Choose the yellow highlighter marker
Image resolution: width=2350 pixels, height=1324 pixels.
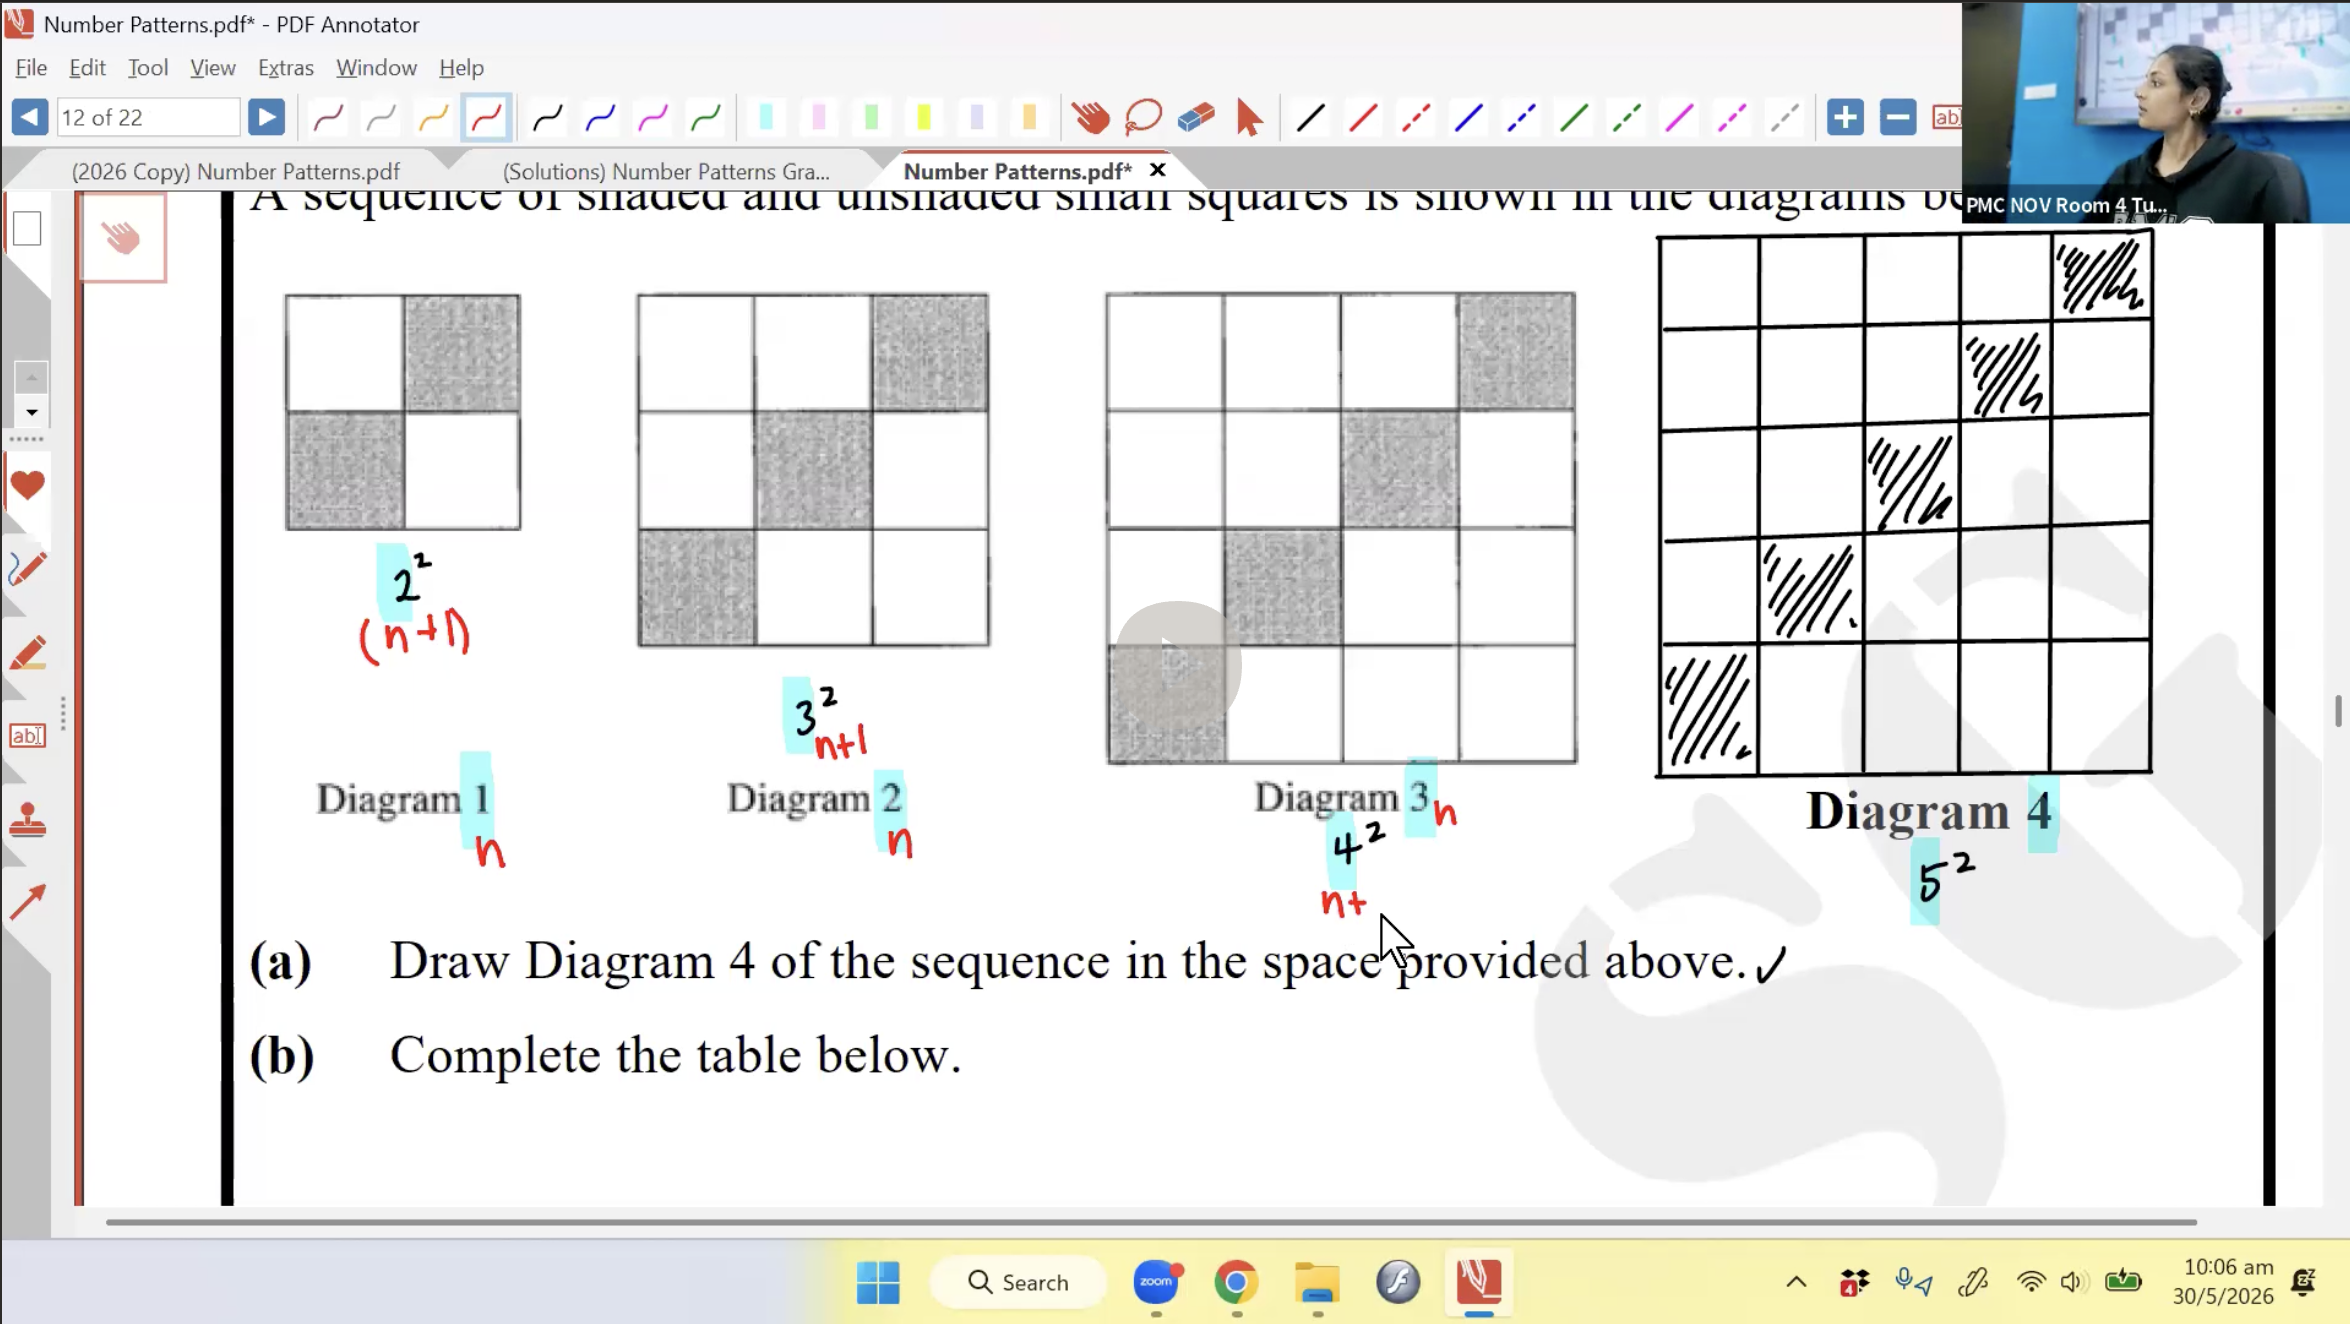[924, 118]
